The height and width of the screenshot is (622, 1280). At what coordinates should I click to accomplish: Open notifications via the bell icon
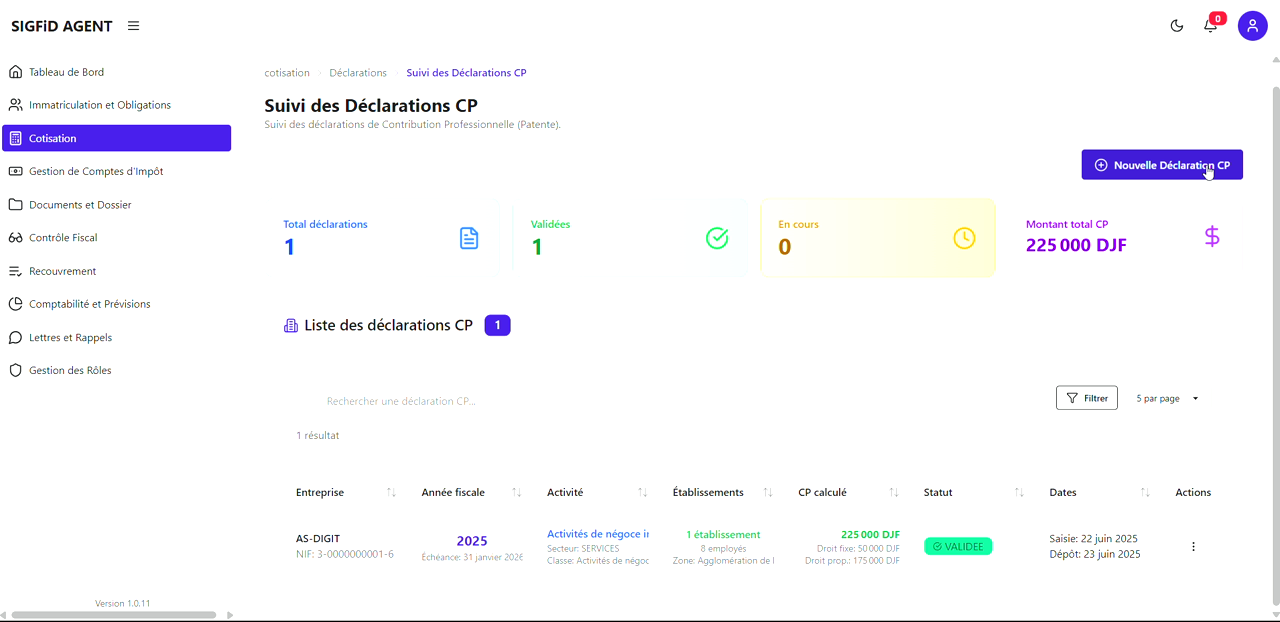click(x=1210, y=25)
